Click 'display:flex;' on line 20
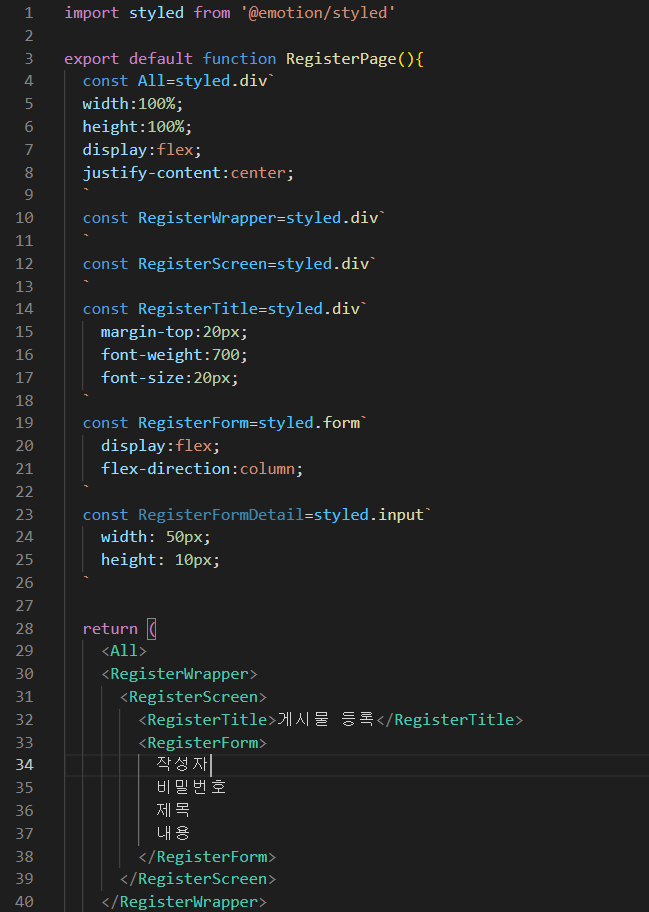This screenshot has height=912, width=649. [x=161, y=446]
